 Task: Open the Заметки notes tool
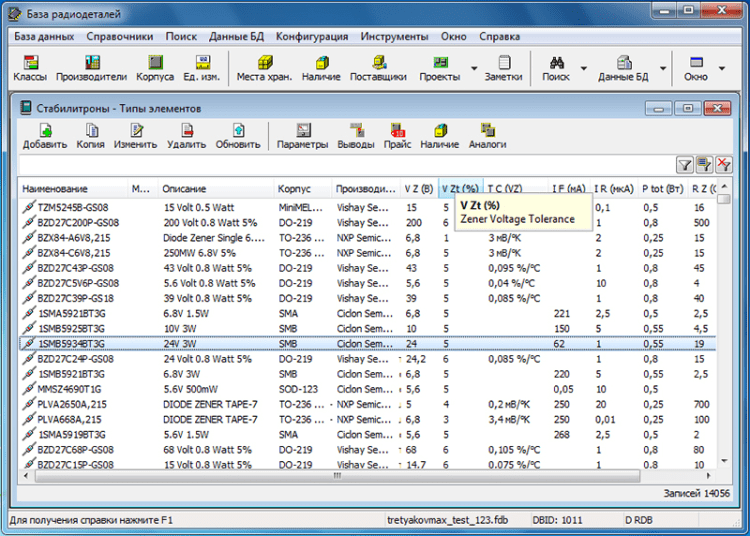(x=503, y=68)
